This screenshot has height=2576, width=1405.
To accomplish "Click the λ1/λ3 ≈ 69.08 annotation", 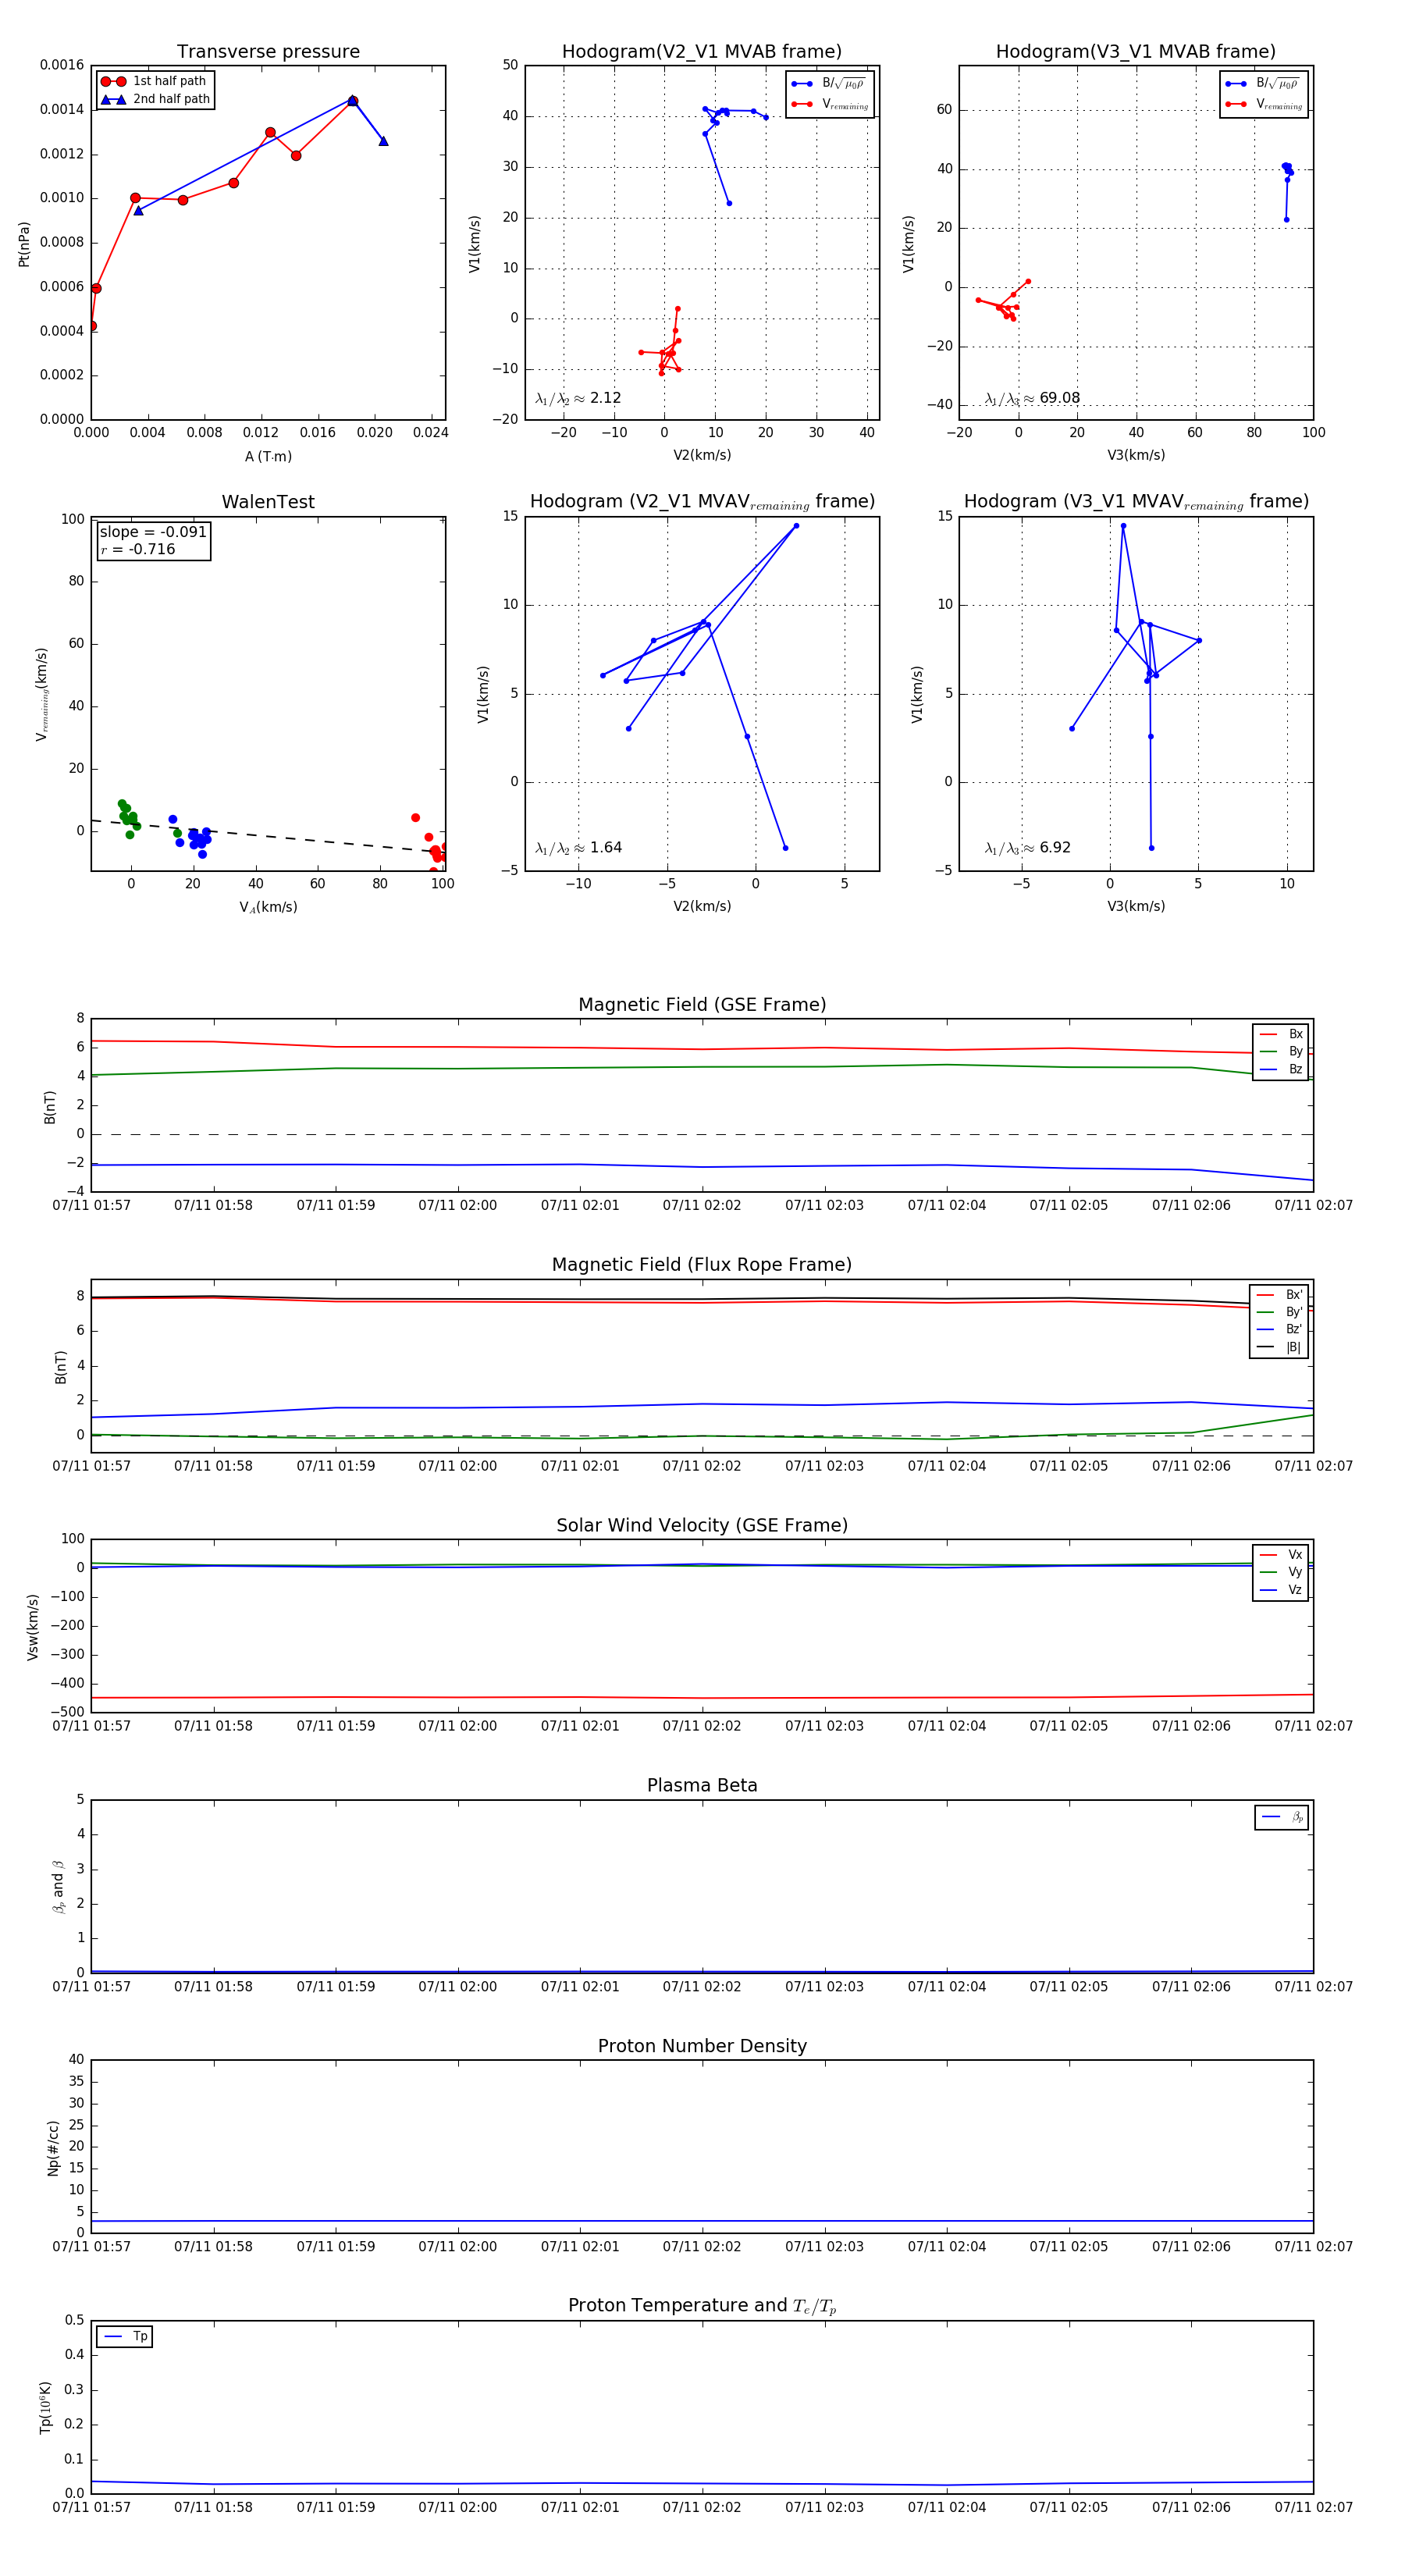I will (1032, 398).
